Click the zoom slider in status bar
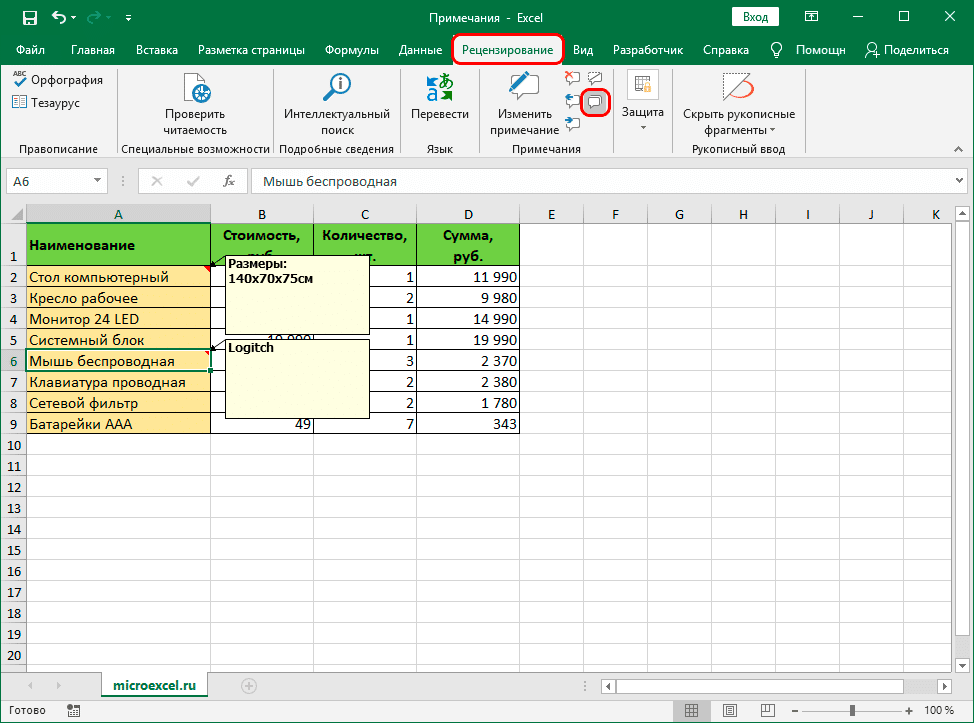This screenshot has width=974, height=723. click(853, 711)
